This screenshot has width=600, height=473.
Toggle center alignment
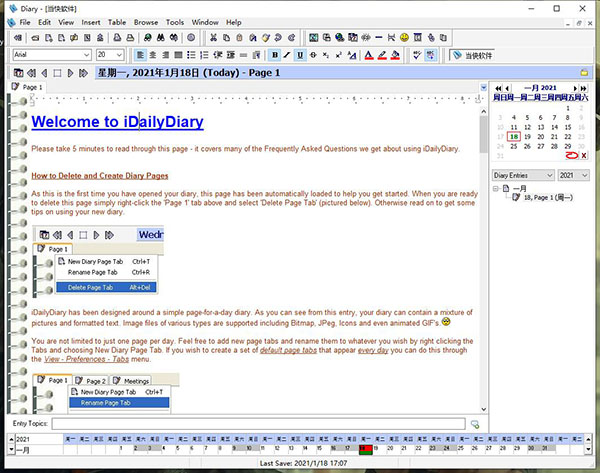click(x=153, y=55)
